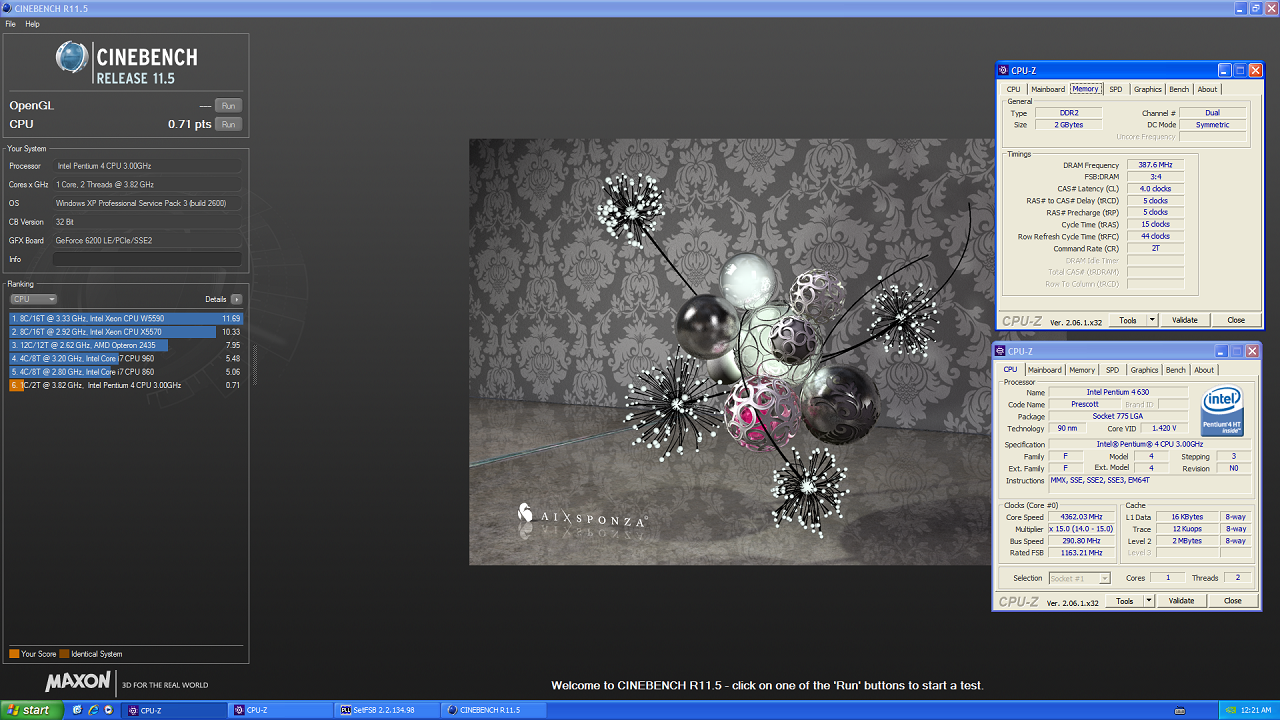The image size is (1280, 720).
Task: Open Bench tab in upper CPU-Z window
Action: (1180, 89)
